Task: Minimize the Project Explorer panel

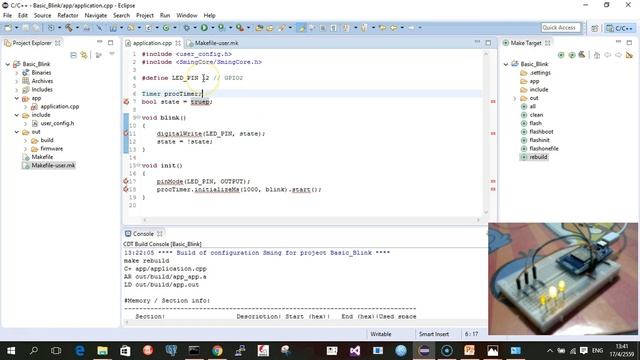Action: [x=100, y=42]
